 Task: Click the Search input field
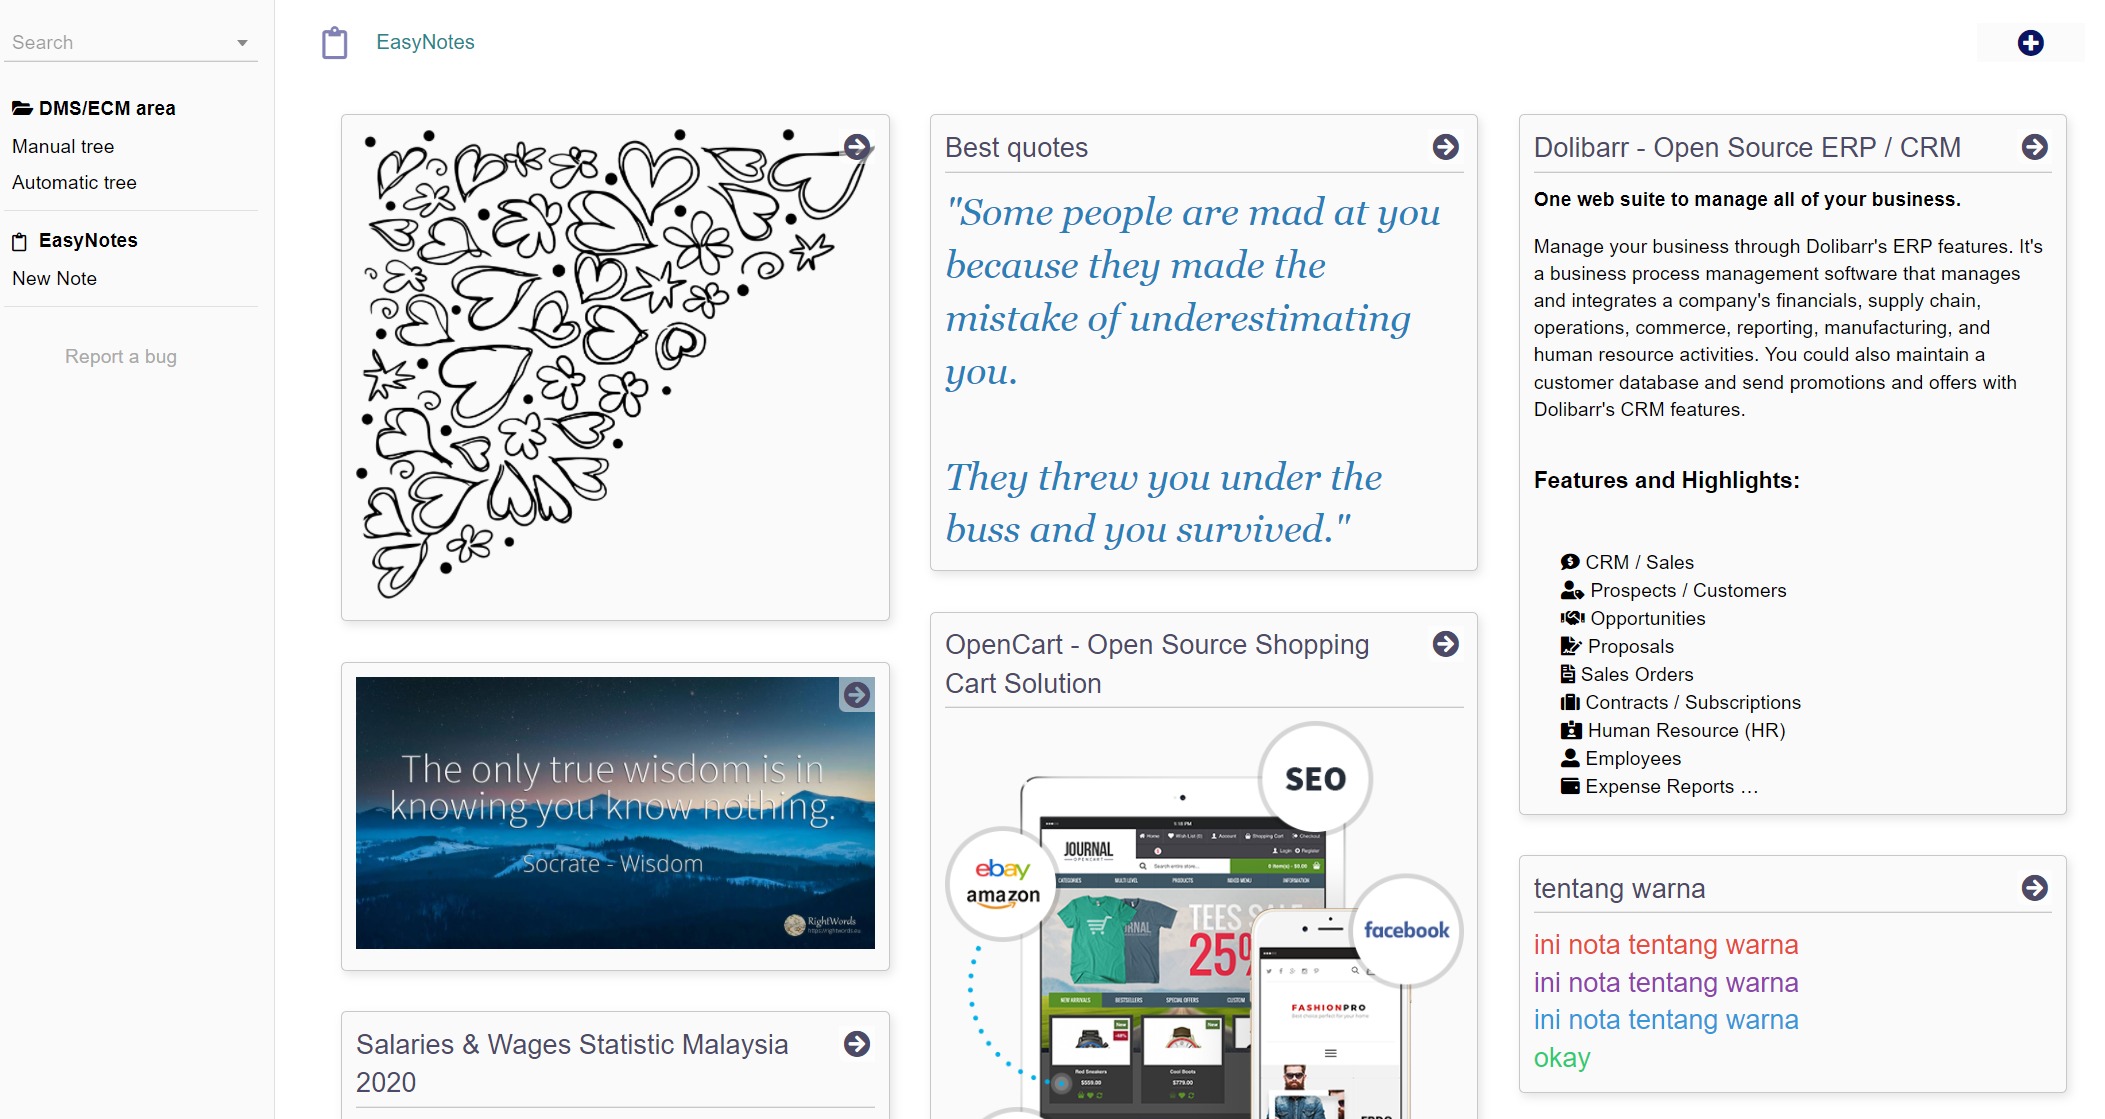(120, 43)
